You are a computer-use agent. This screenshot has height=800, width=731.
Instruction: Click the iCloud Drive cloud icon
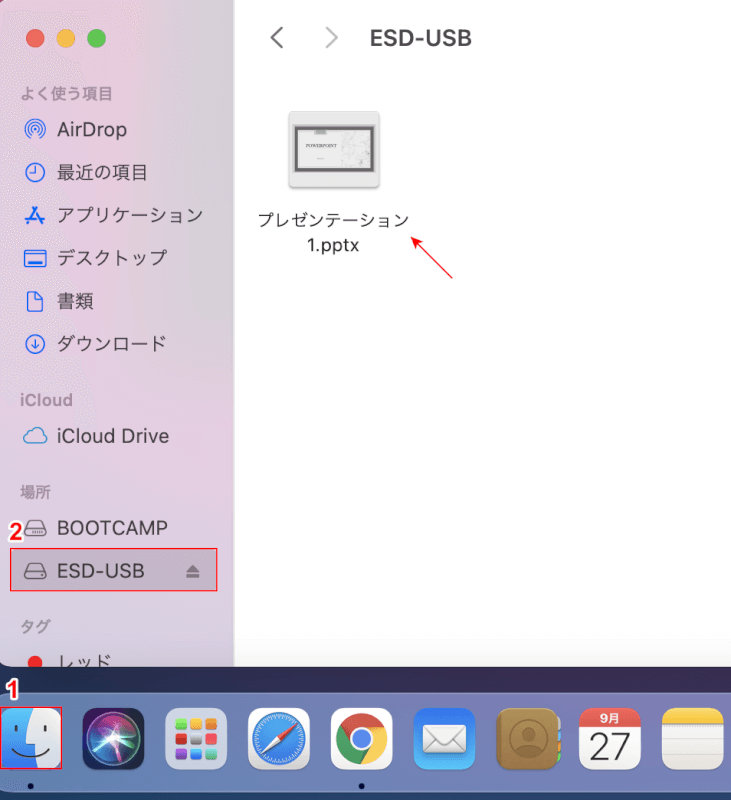(x=35, y=436)
